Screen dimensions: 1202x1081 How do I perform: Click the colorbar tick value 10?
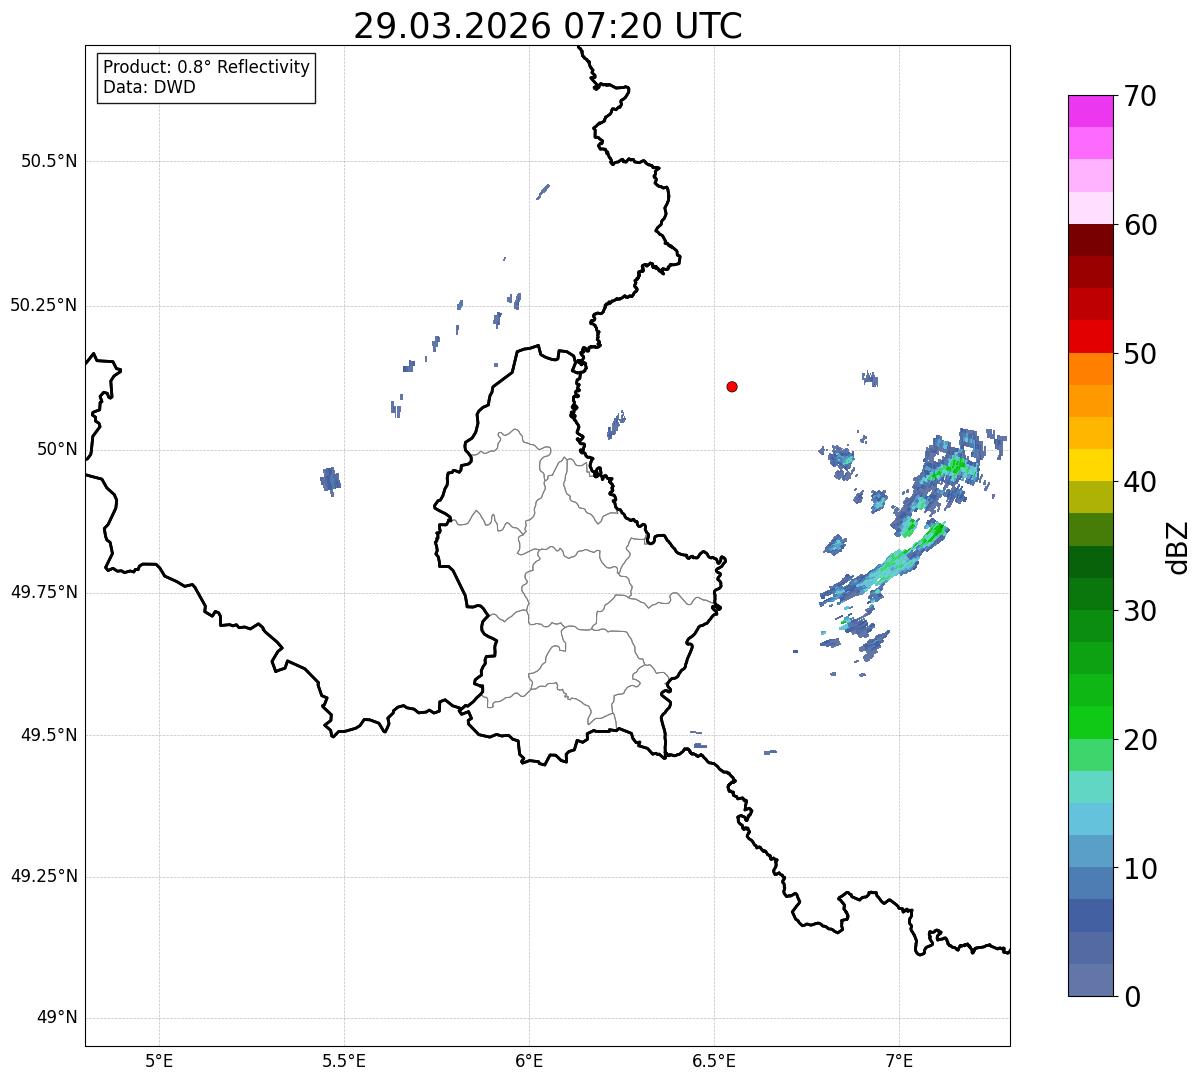[1140, 869]
